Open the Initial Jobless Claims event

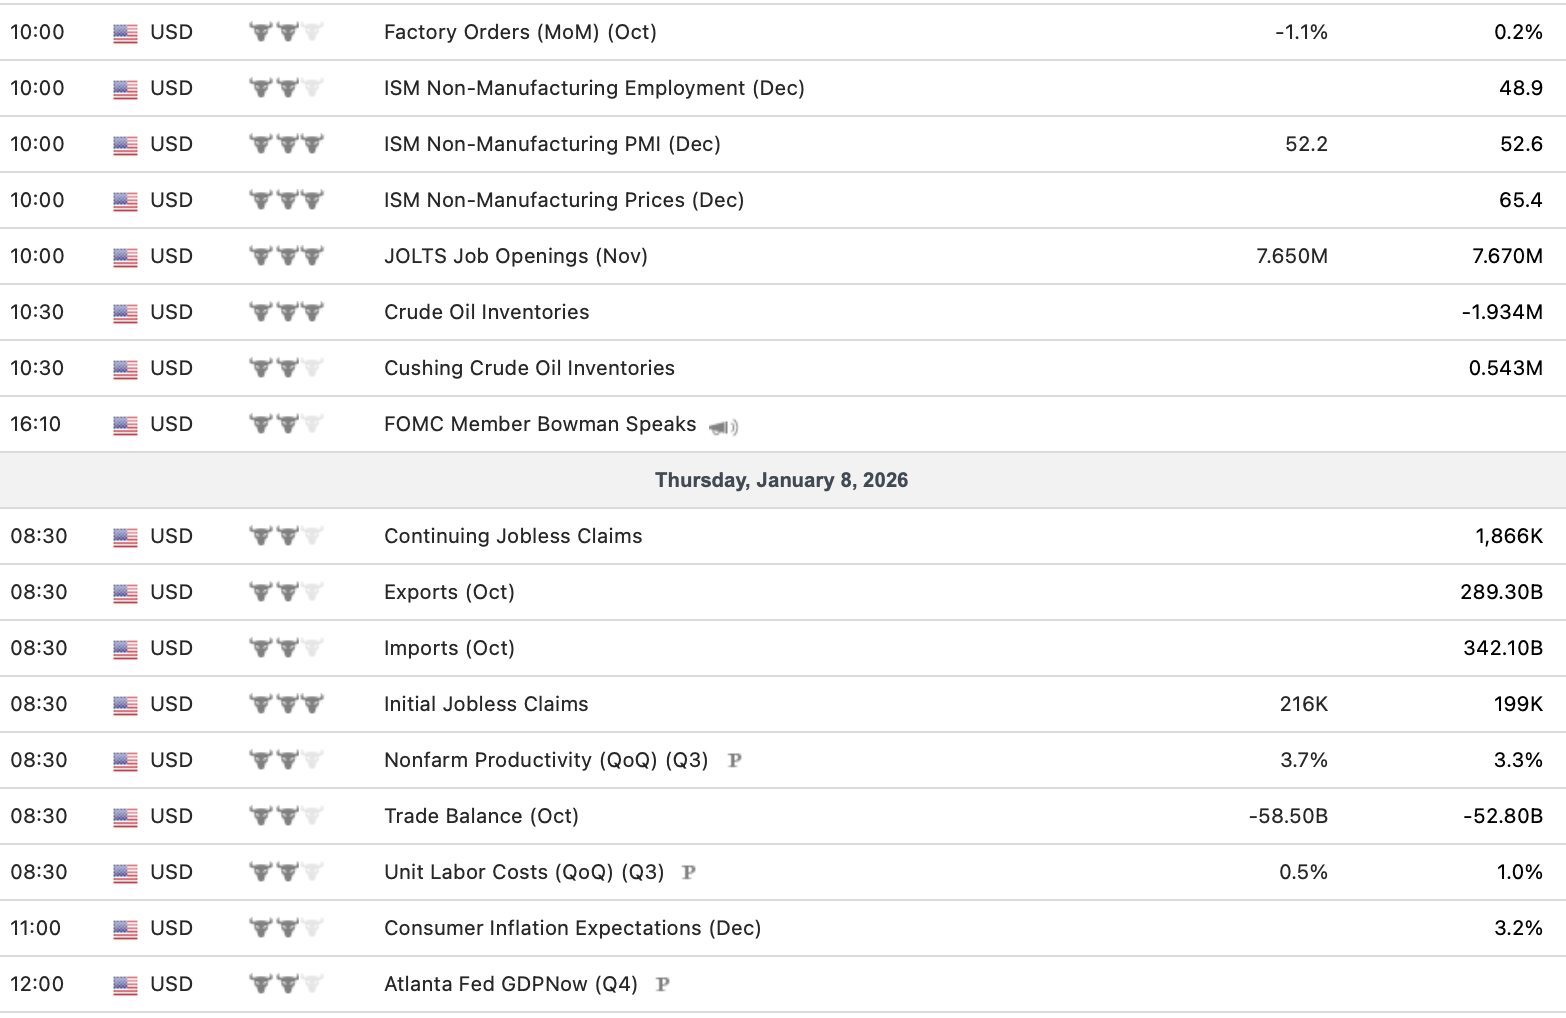tap(486, 704)
